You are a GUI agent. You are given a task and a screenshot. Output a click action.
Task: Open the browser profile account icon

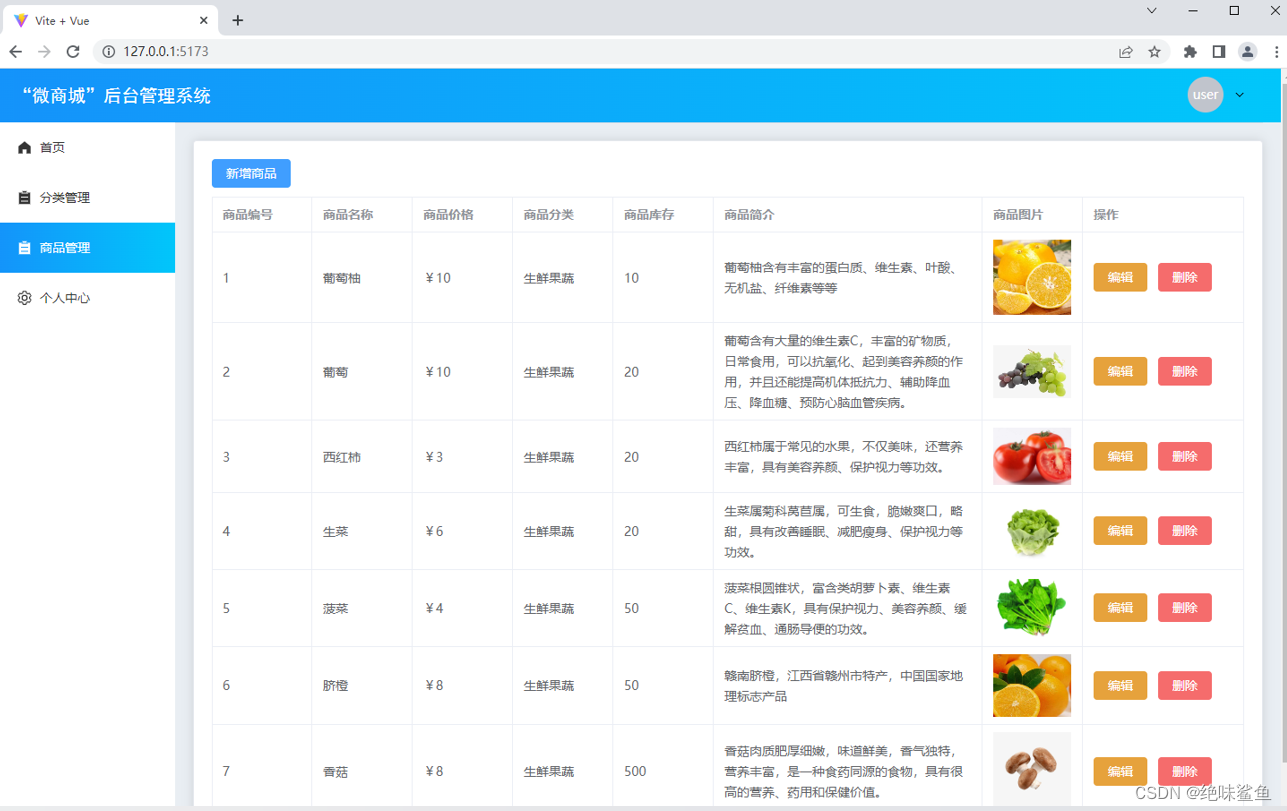pos(1247,51)
